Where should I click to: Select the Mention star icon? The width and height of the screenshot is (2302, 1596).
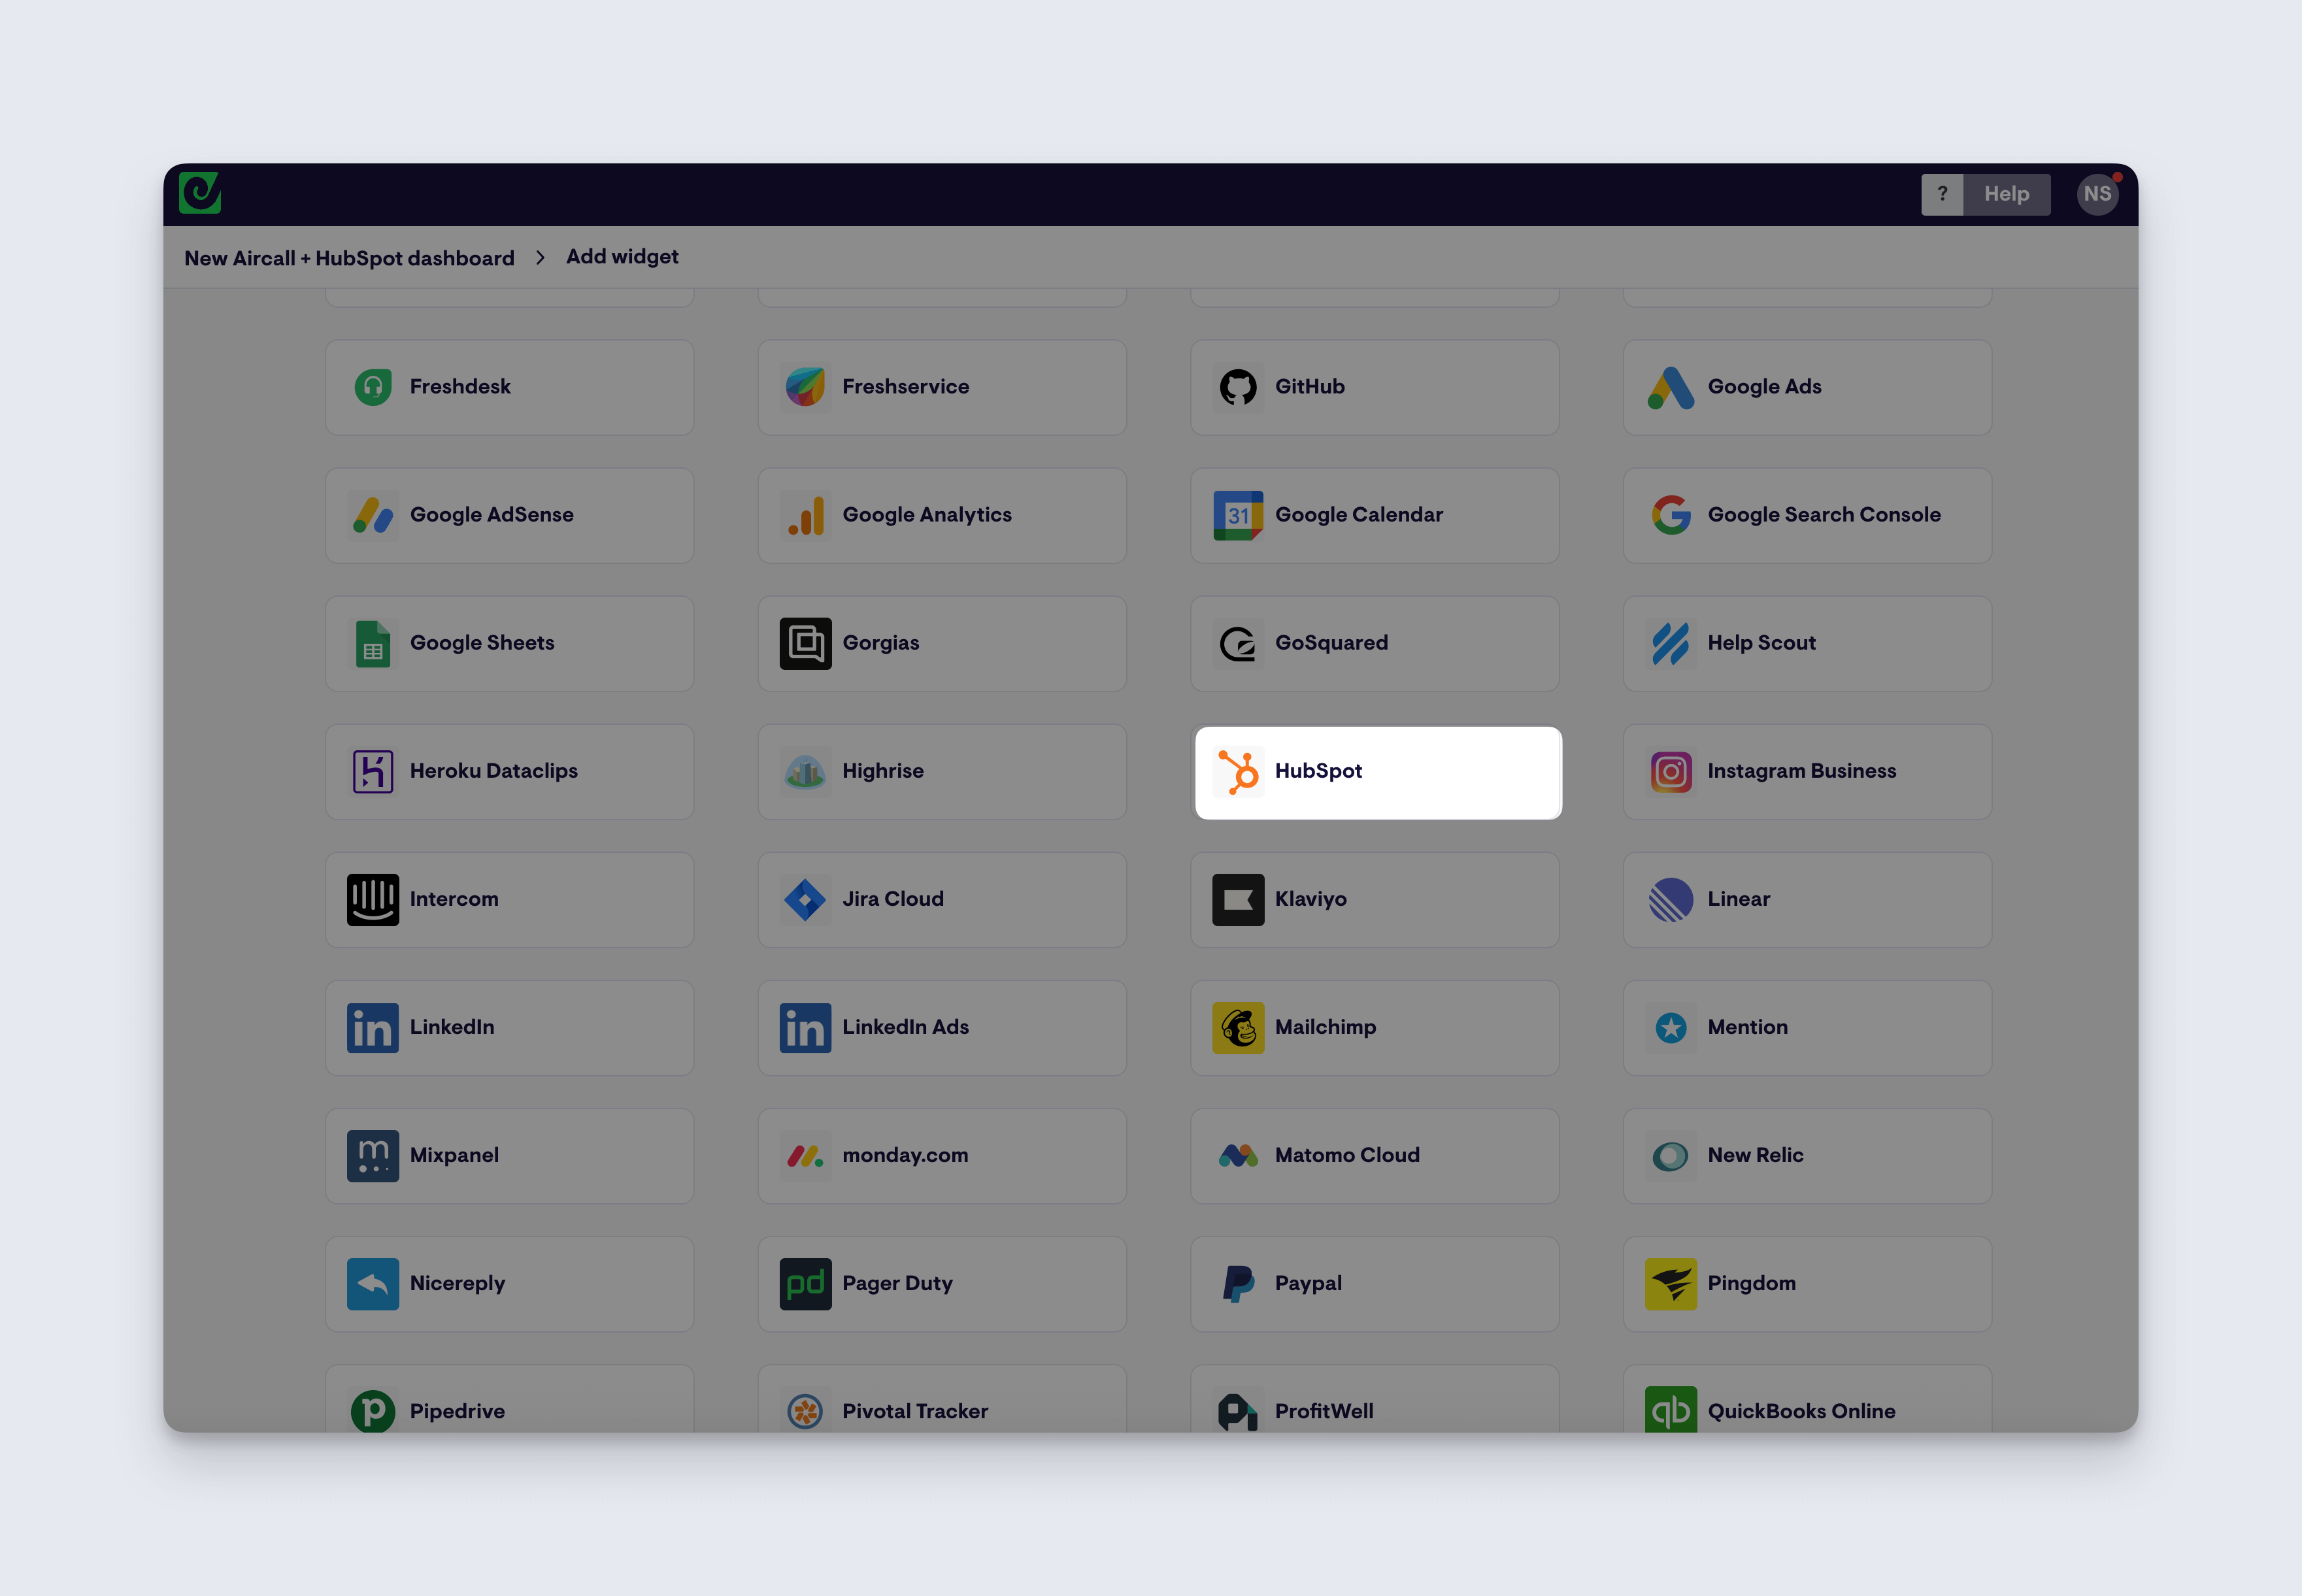[1671, 1027]
